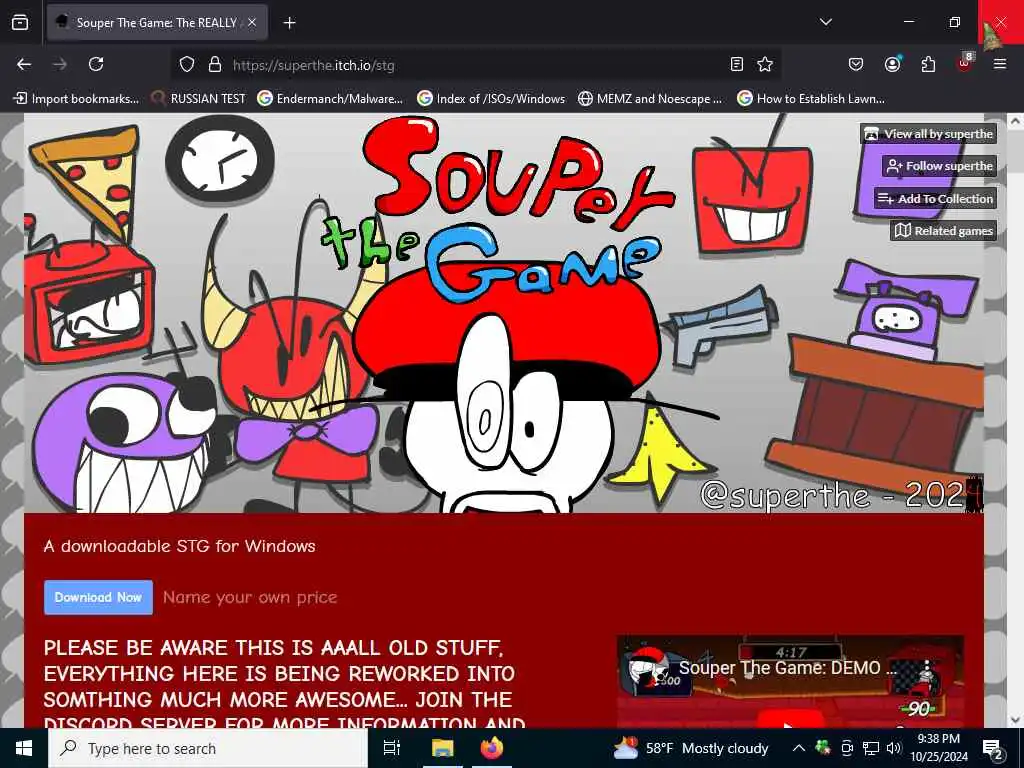The height and width of the screenshot is (768, 1024).
Task: Open MEMZ and Noescape bookmark
Action: (650, 99)
